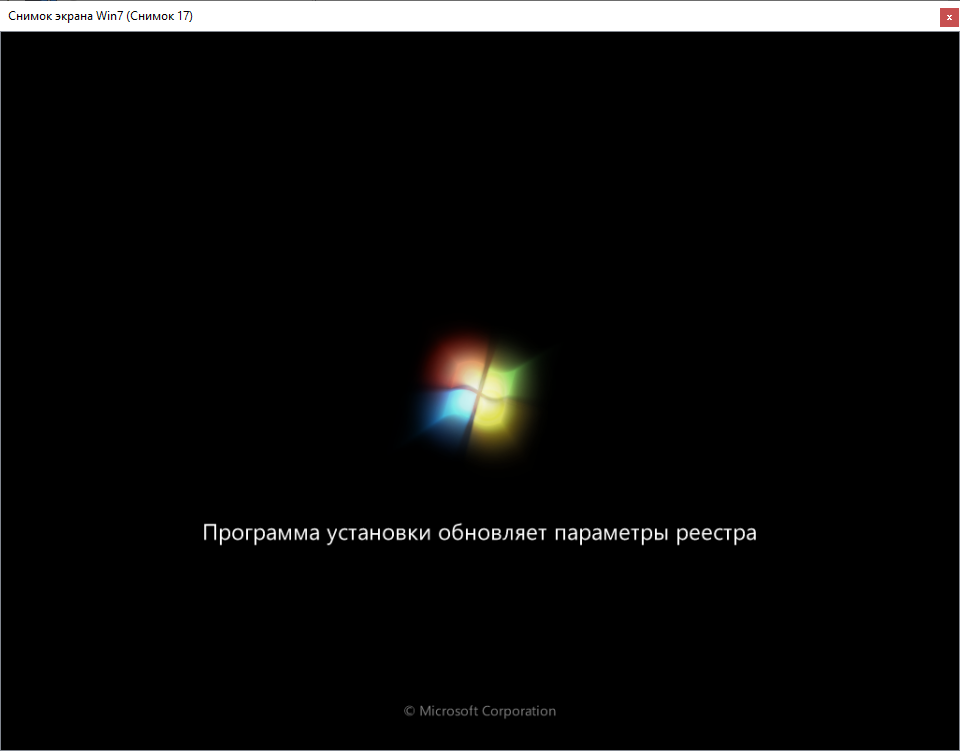This screenshot has height=751, width=960.
Task: Click the text 'Программа установки обновляет параметры реестра'
Action: point(479,532)
